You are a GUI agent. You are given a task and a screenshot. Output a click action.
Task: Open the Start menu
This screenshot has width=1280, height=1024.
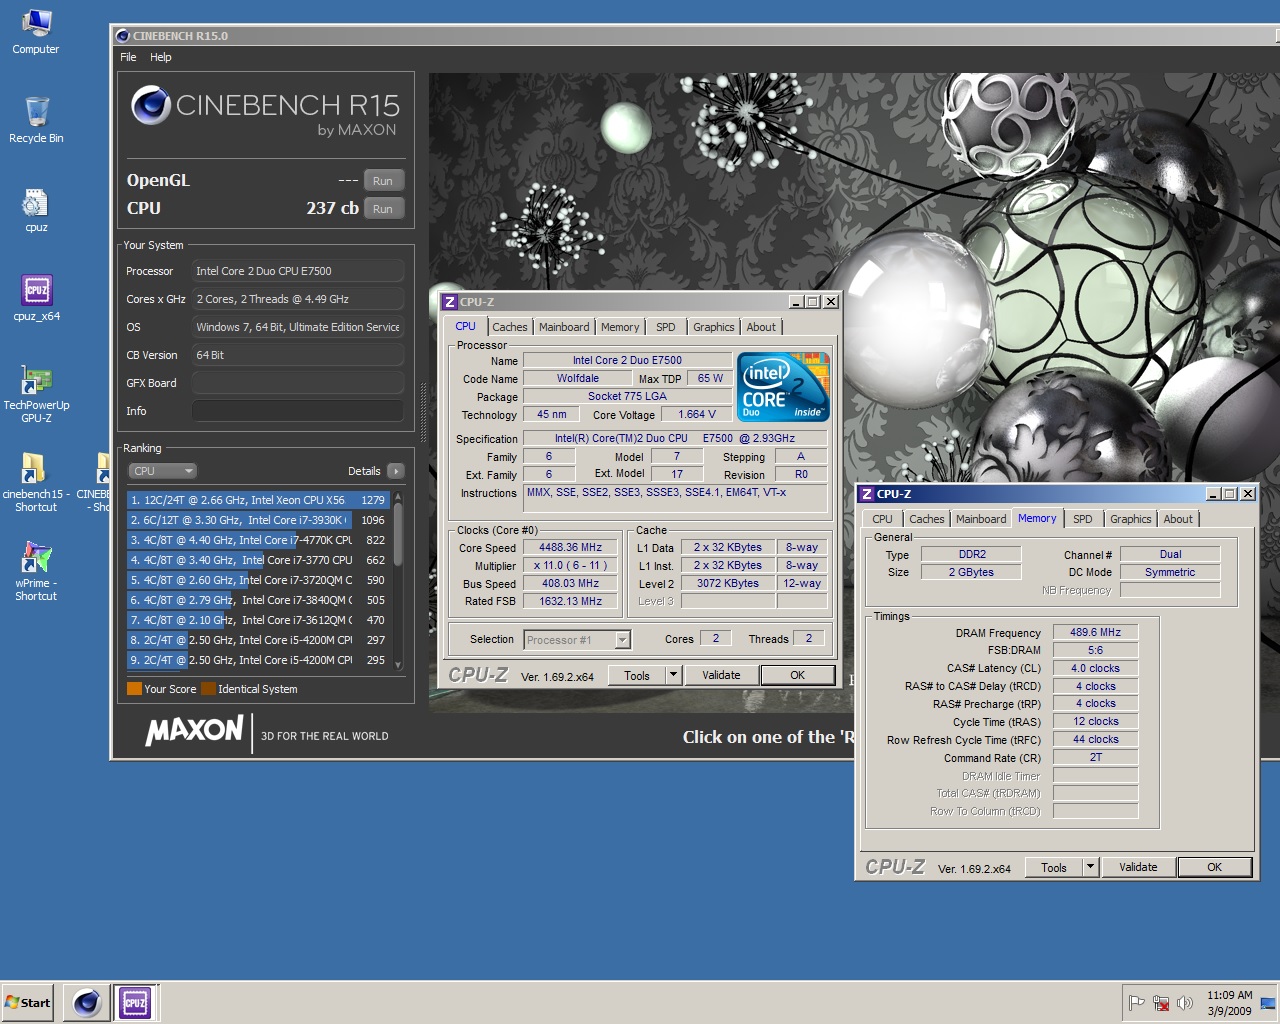[28, 1003]
